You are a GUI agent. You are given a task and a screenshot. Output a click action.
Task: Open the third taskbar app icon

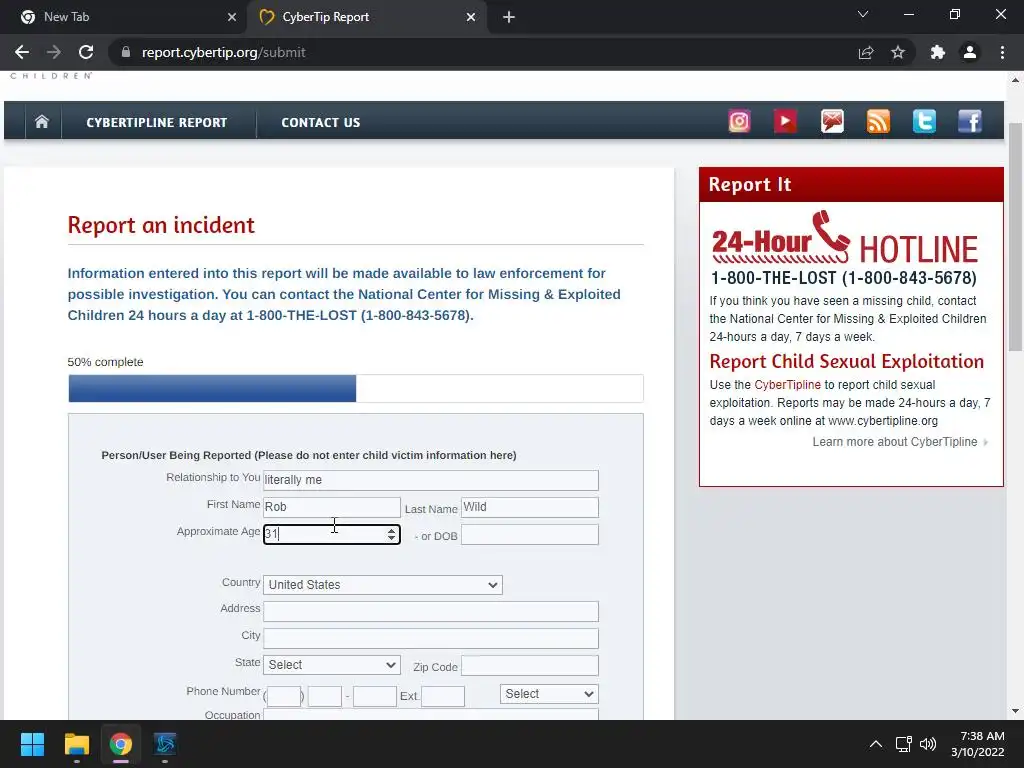[165, 744]
